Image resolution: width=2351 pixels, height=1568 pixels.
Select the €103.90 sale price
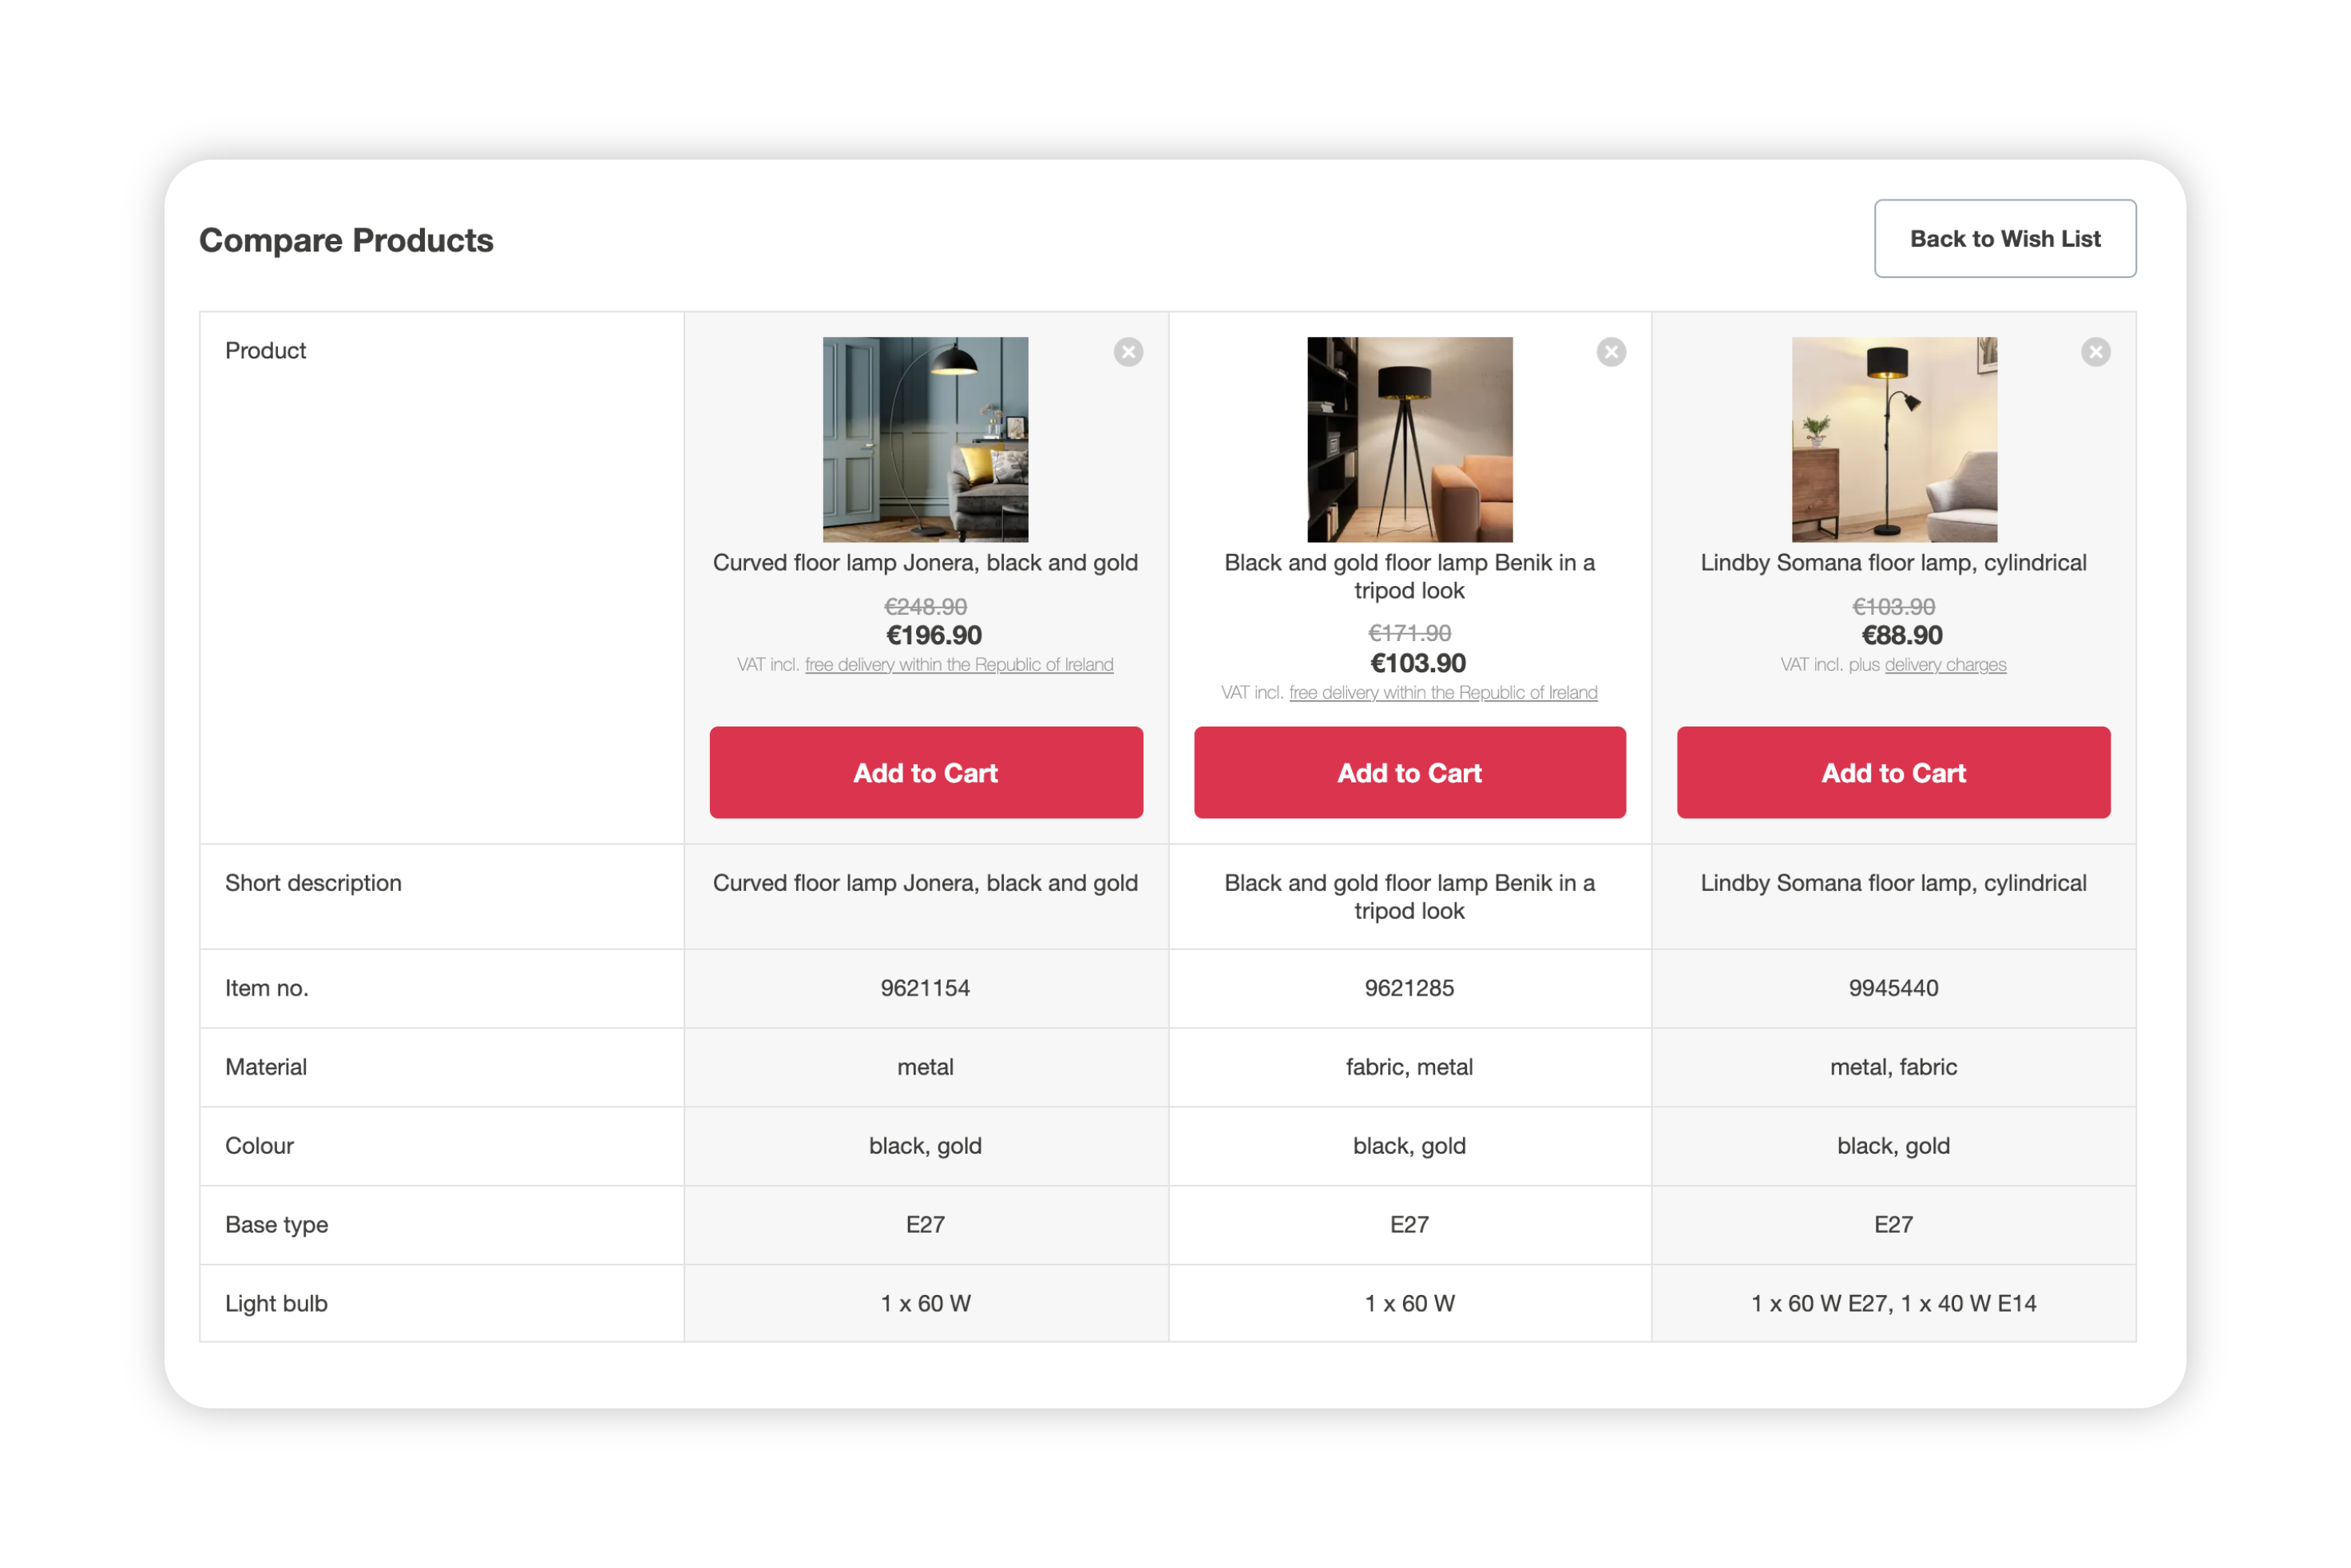(1418, 664)
